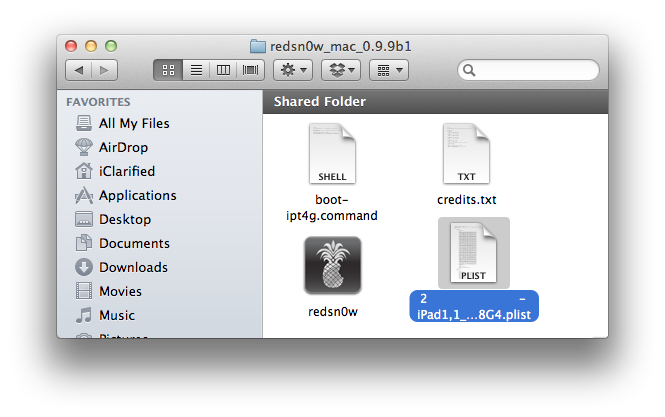This screenshot has width=665, height=417.
Task: Open AirDrop from the sidebar
Action: [123, 147]
